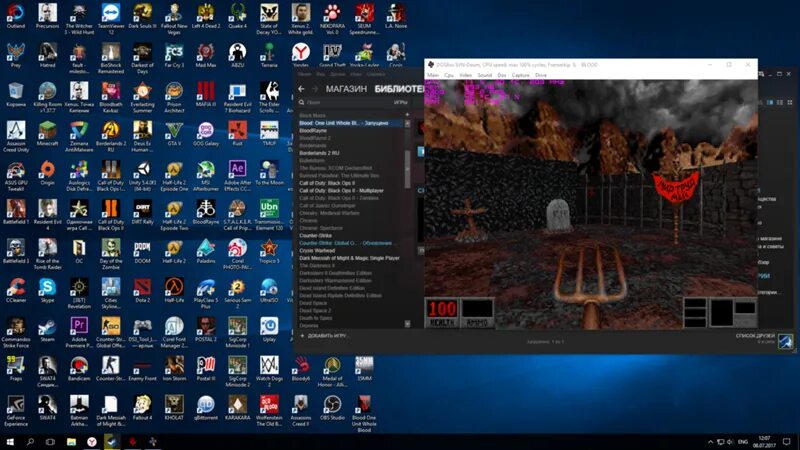Open the Uplay desktop icon
The width and height of the screenshot is (800, 450).
[x=269, y=330]
